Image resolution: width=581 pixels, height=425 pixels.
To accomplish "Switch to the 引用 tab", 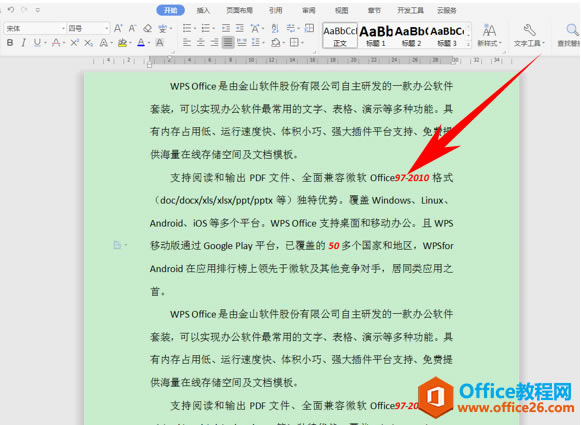I will pos(276,10).
